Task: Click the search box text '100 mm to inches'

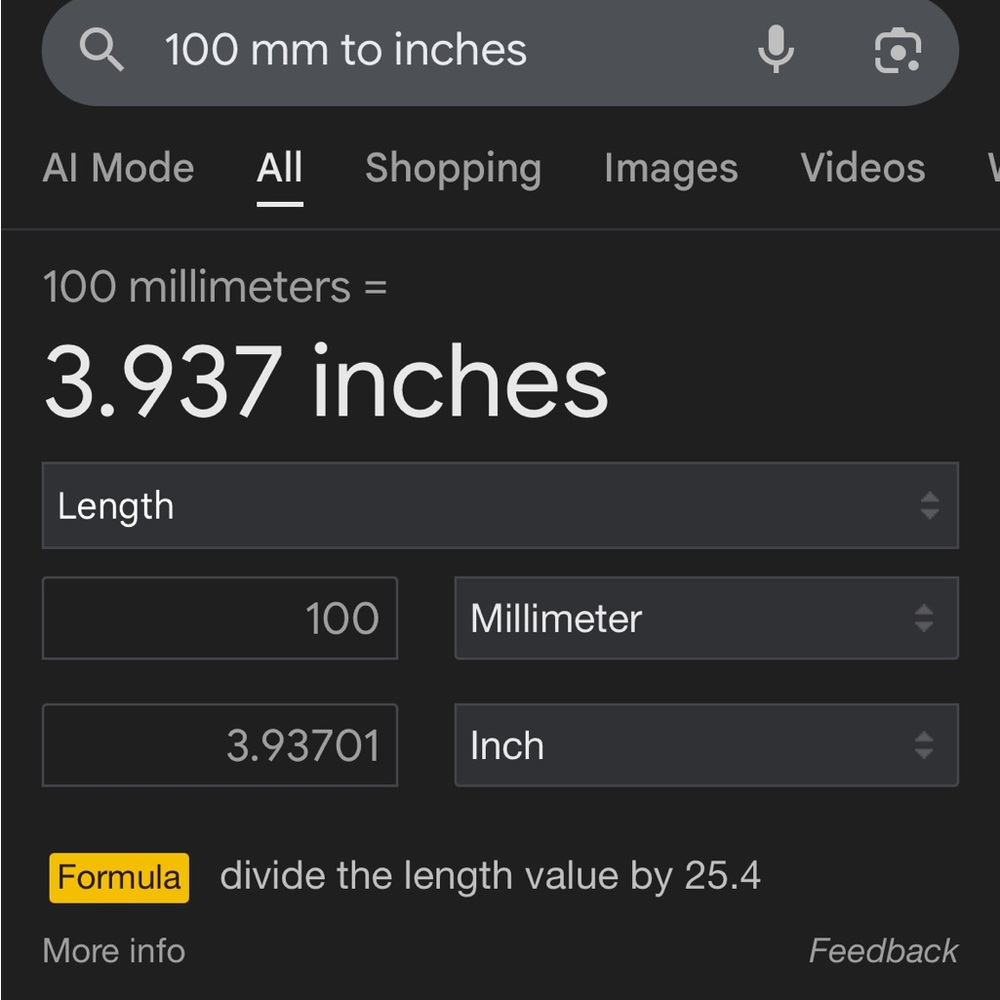Action: click(346, 50)
